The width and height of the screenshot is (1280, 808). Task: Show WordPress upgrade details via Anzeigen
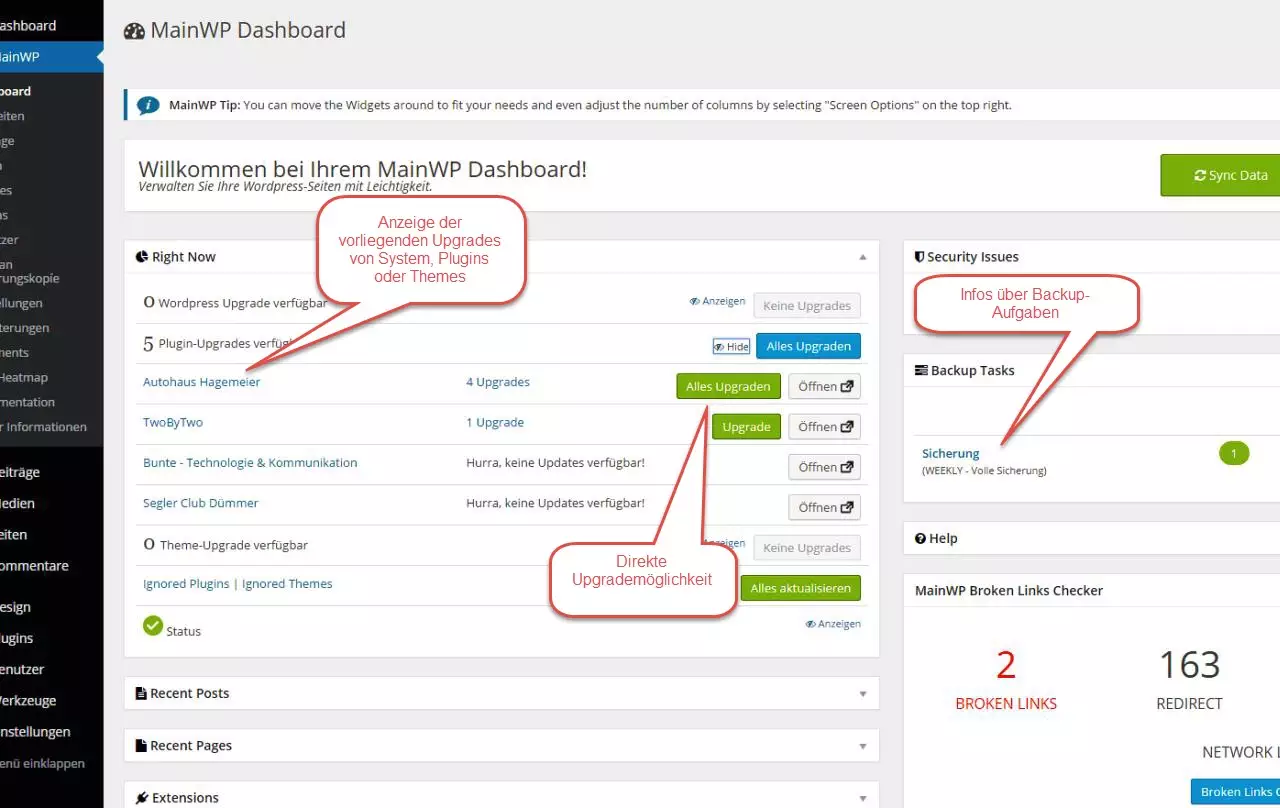coord(718,301)
